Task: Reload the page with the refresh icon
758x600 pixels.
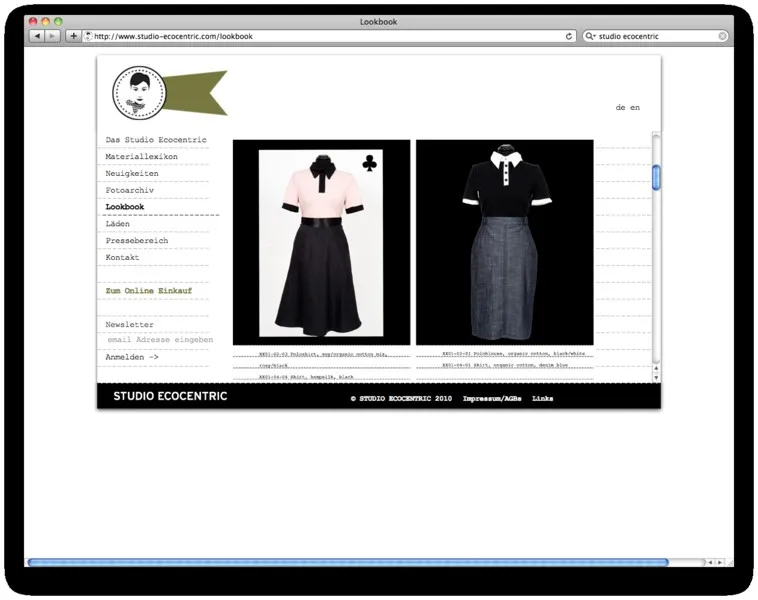Action: [568, 36]
